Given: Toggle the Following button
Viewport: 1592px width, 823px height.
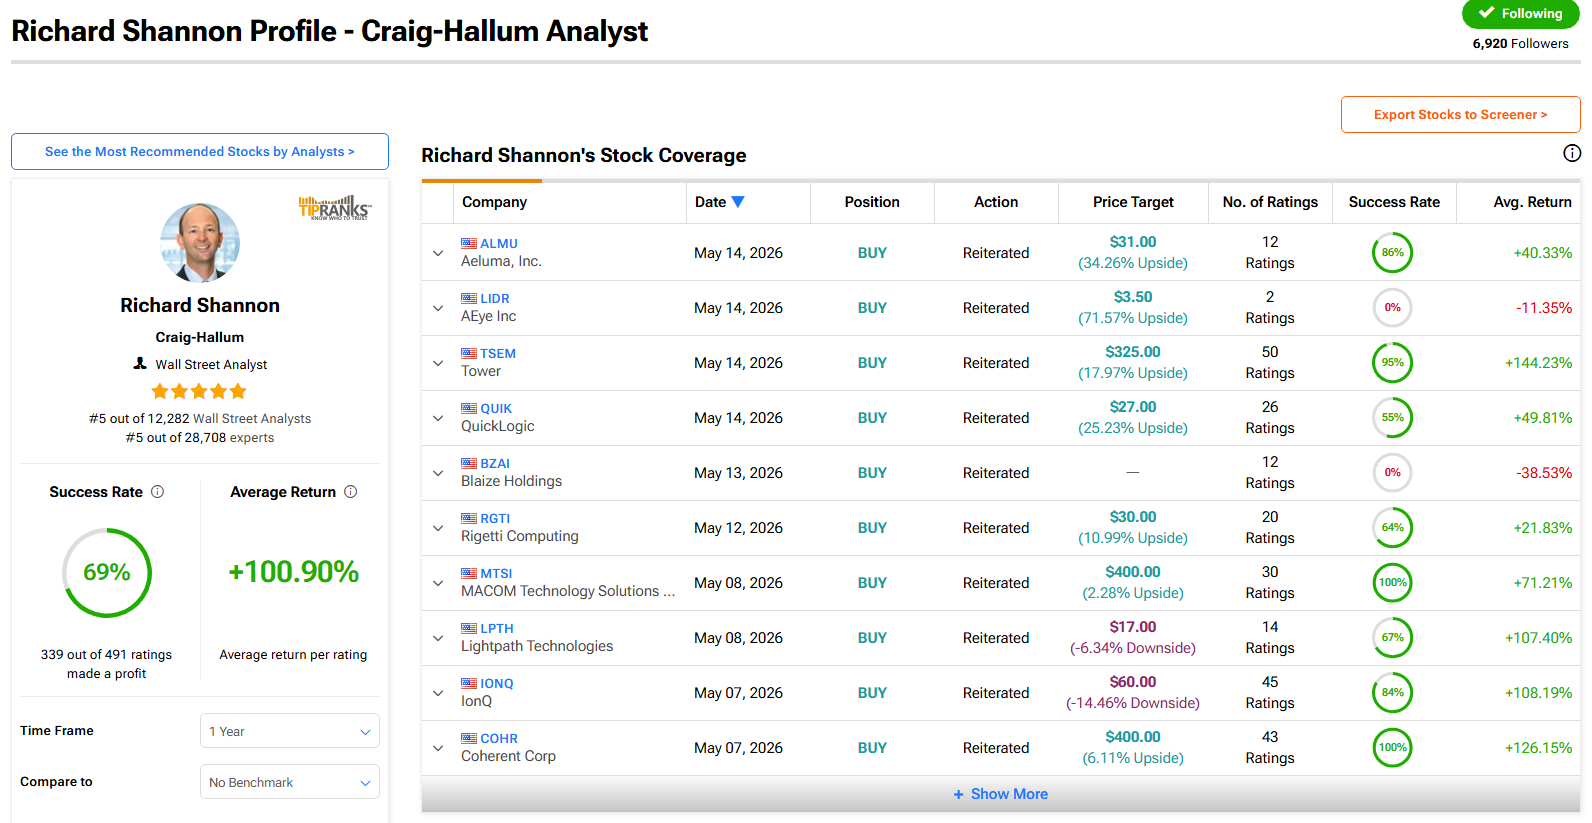Looking at the screenshot, I should (1520, 14).
